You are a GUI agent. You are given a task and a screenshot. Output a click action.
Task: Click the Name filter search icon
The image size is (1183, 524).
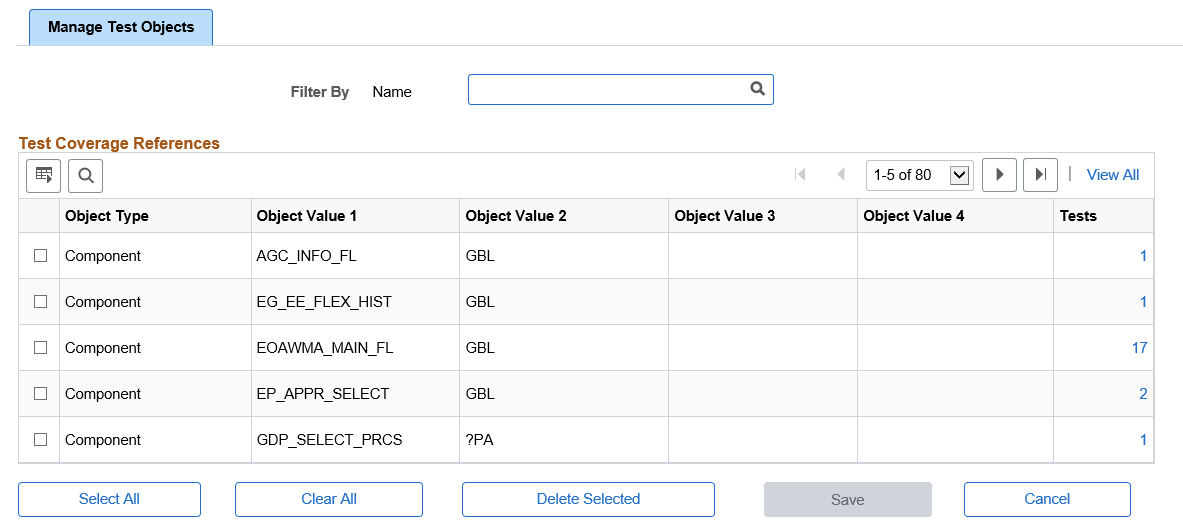757,89
